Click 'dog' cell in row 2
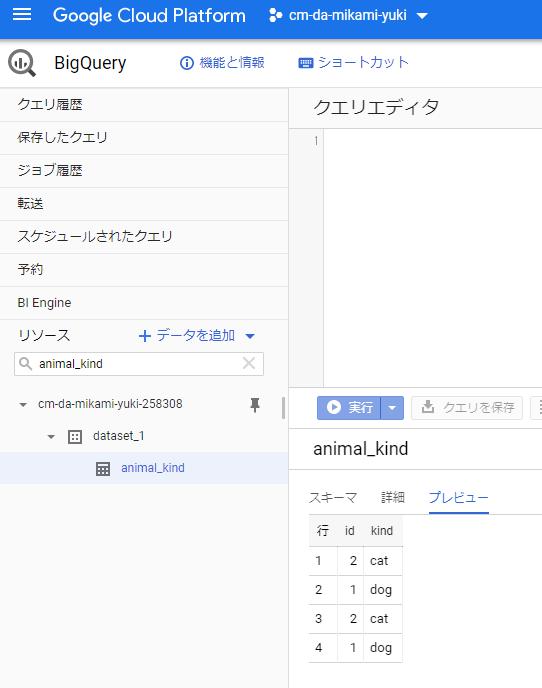This screenshot has width=542, height=688. [381, 590]
